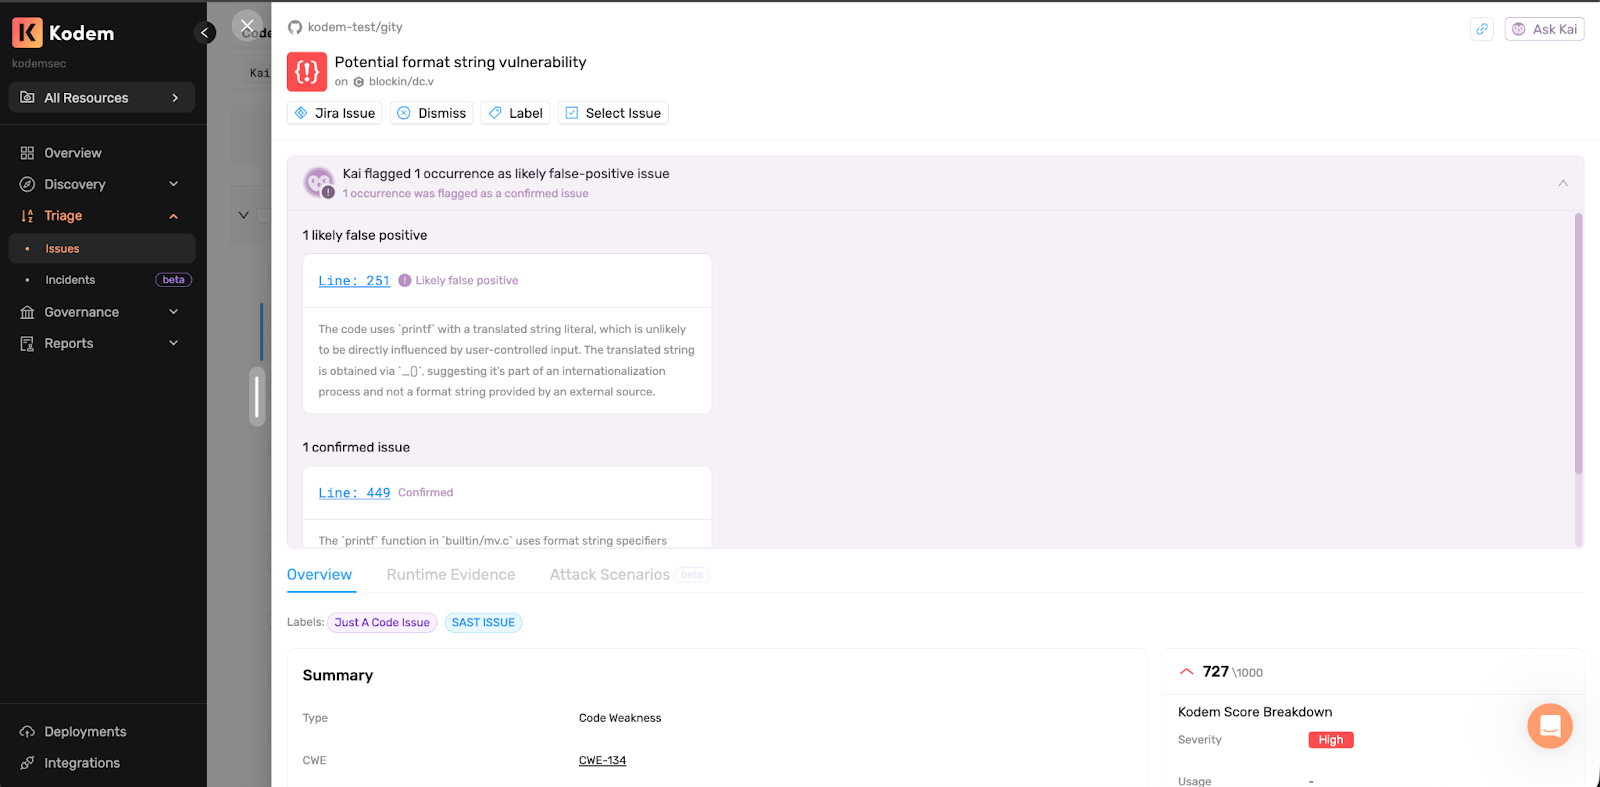1600x787 pixels.
Task: Switch to the Attack Scenarios tab
Action: click(610, 575)
